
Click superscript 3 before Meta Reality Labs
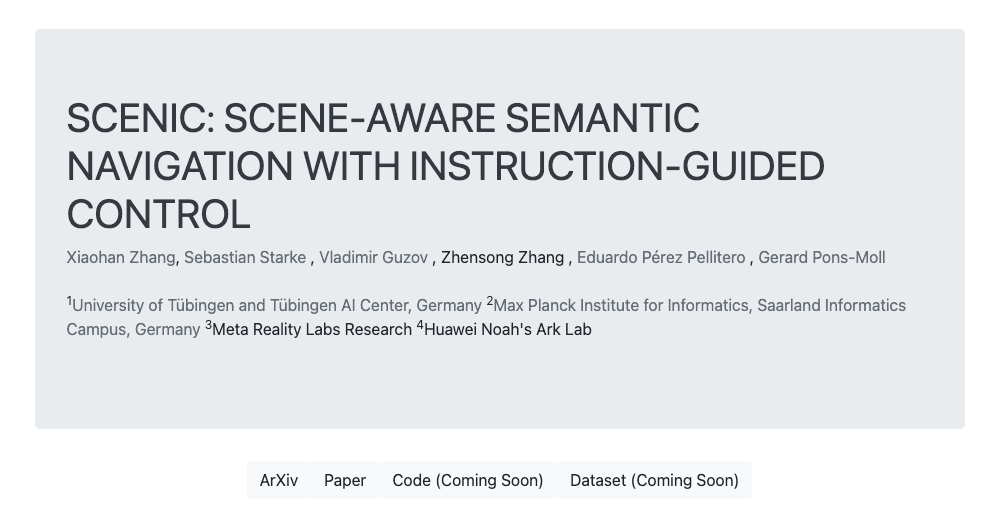[x=209, y=325]
